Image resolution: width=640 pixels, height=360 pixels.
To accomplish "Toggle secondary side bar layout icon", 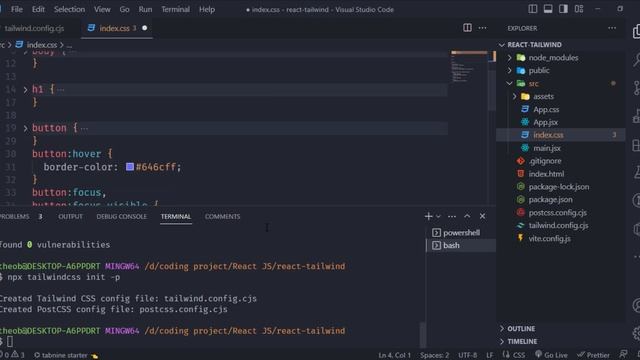I will [x=563, y=9].
